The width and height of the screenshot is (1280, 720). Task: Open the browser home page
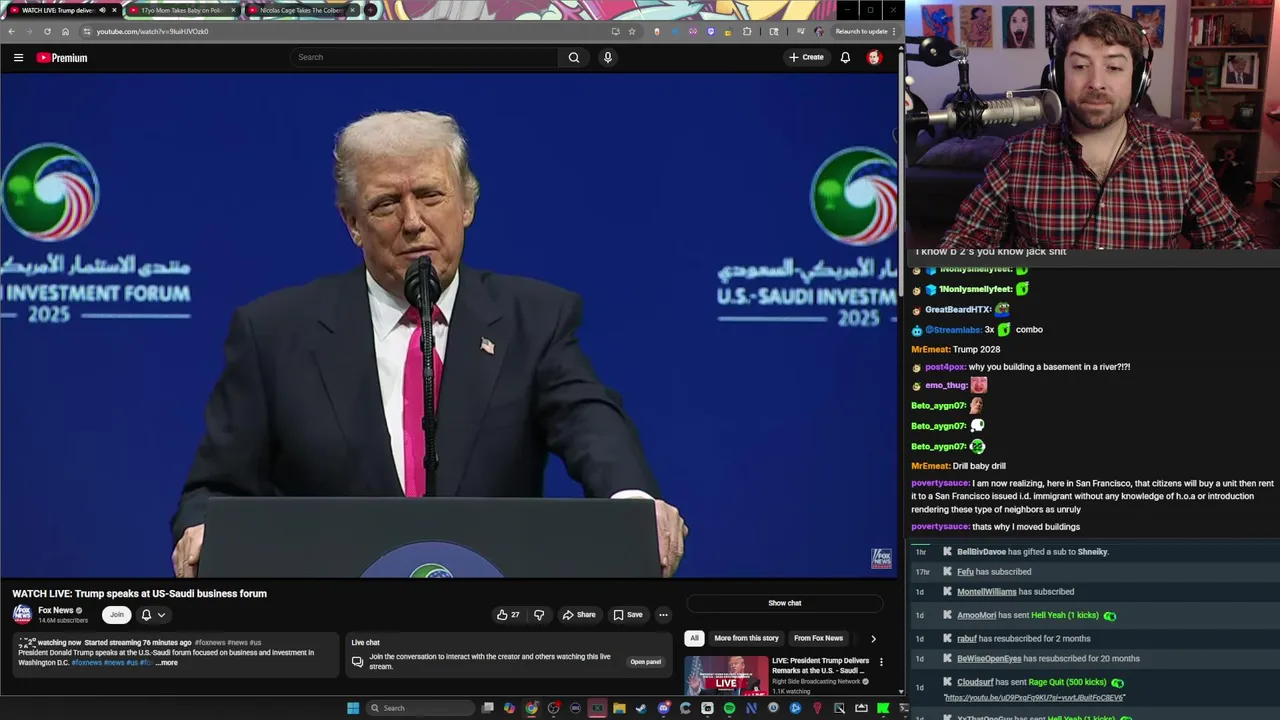click(65, 31)
